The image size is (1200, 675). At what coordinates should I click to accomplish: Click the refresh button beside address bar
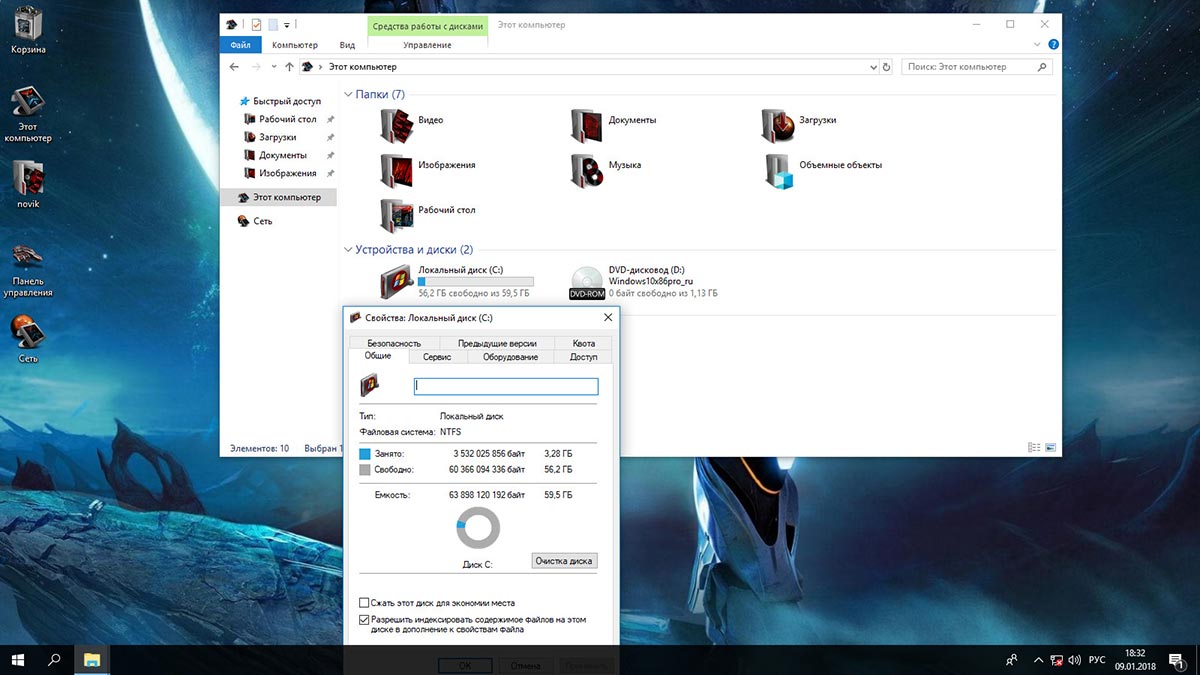[886, 67]
